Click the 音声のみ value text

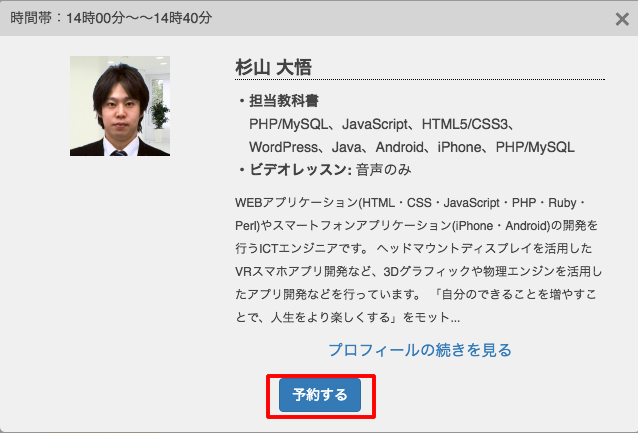(x=383, y=170)
